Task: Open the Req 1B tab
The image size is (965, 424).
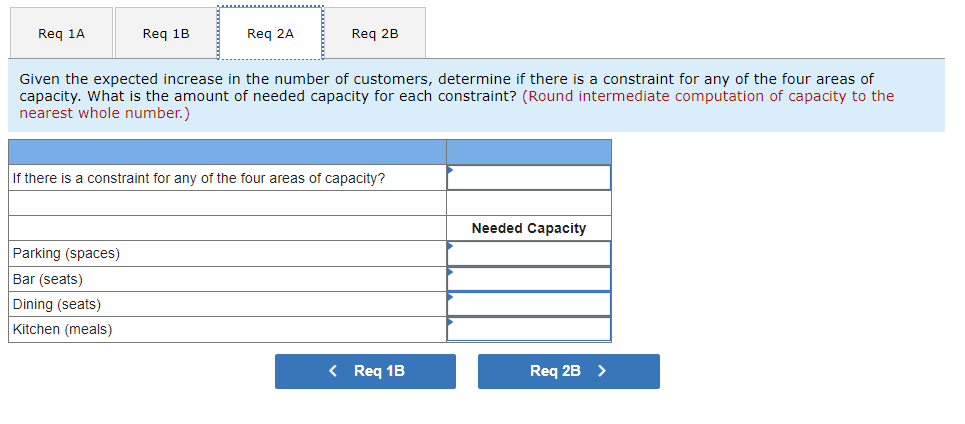Action: 166,33
